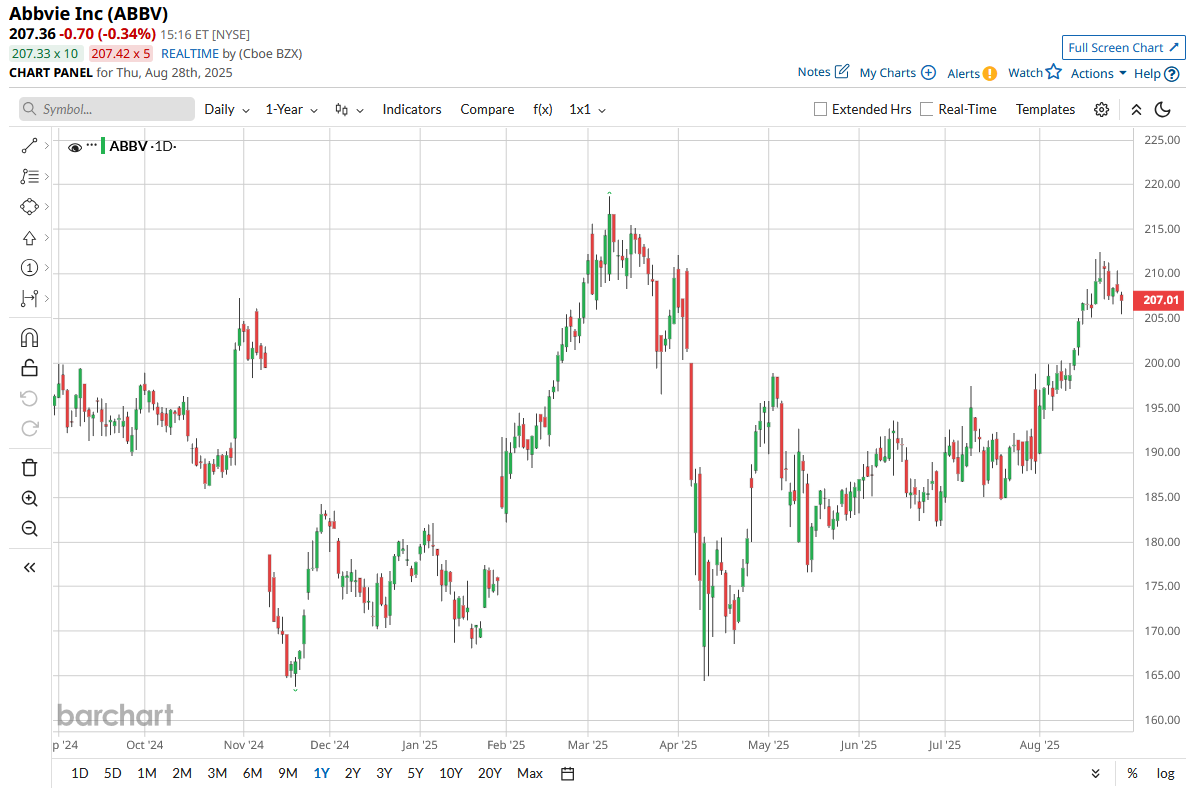This screenshot has height=794, width=1192.
Task: Select the 6M time range
Action: tap(252, 773)
